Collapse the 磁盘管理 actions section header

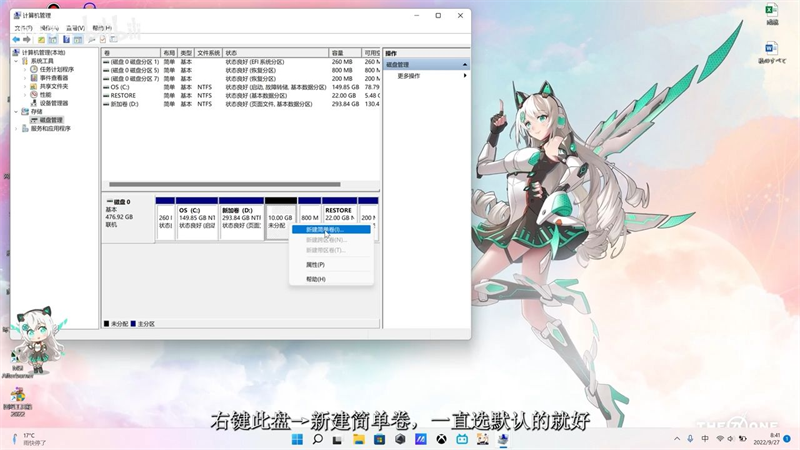click(x=465, y=65)
